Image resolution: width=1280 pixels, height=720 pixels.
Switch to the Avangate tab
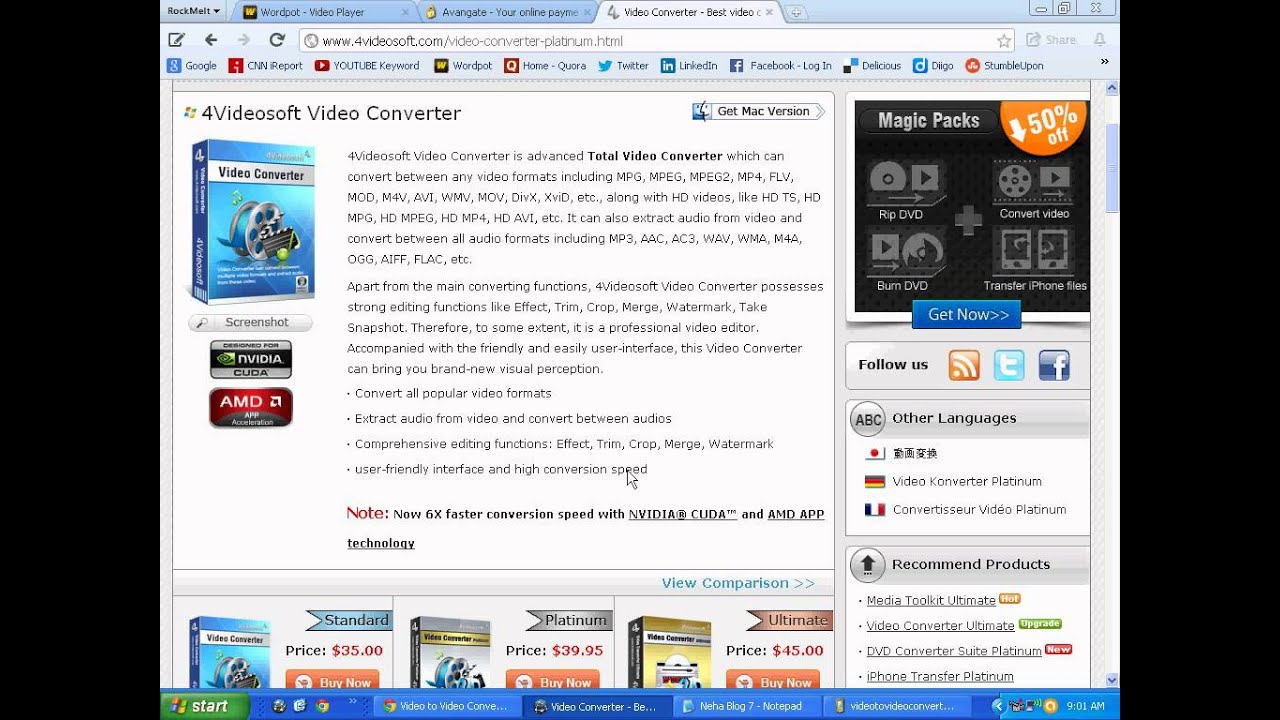click(507, 12)
